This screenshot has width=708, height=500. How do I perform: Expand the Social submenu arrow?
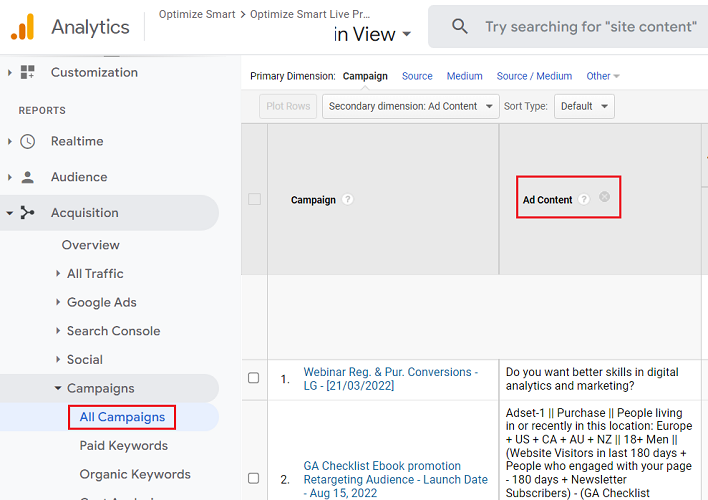58,359
